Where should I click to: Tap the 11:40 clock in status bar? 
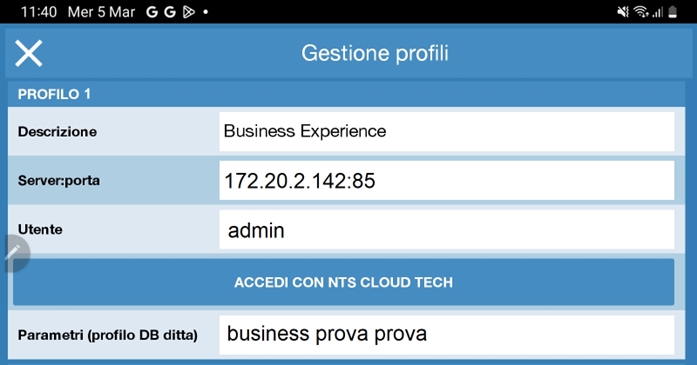click(39, 12)
